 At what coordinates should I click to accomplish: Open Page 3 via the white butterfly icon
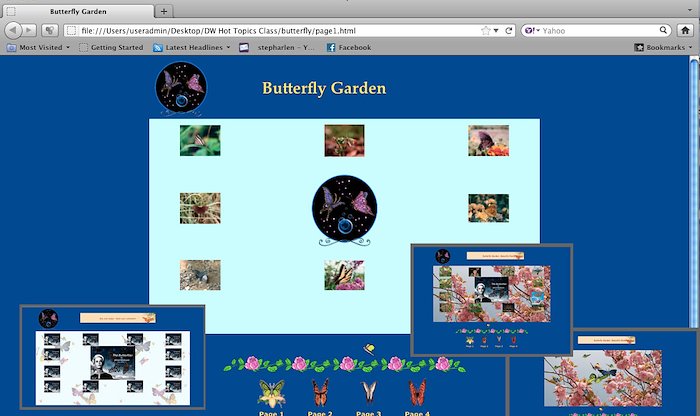point(369,392)
